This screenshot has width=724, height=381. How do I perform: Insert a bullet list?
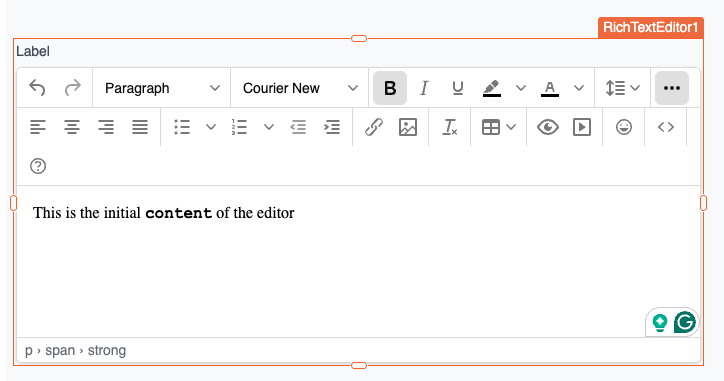182,127
